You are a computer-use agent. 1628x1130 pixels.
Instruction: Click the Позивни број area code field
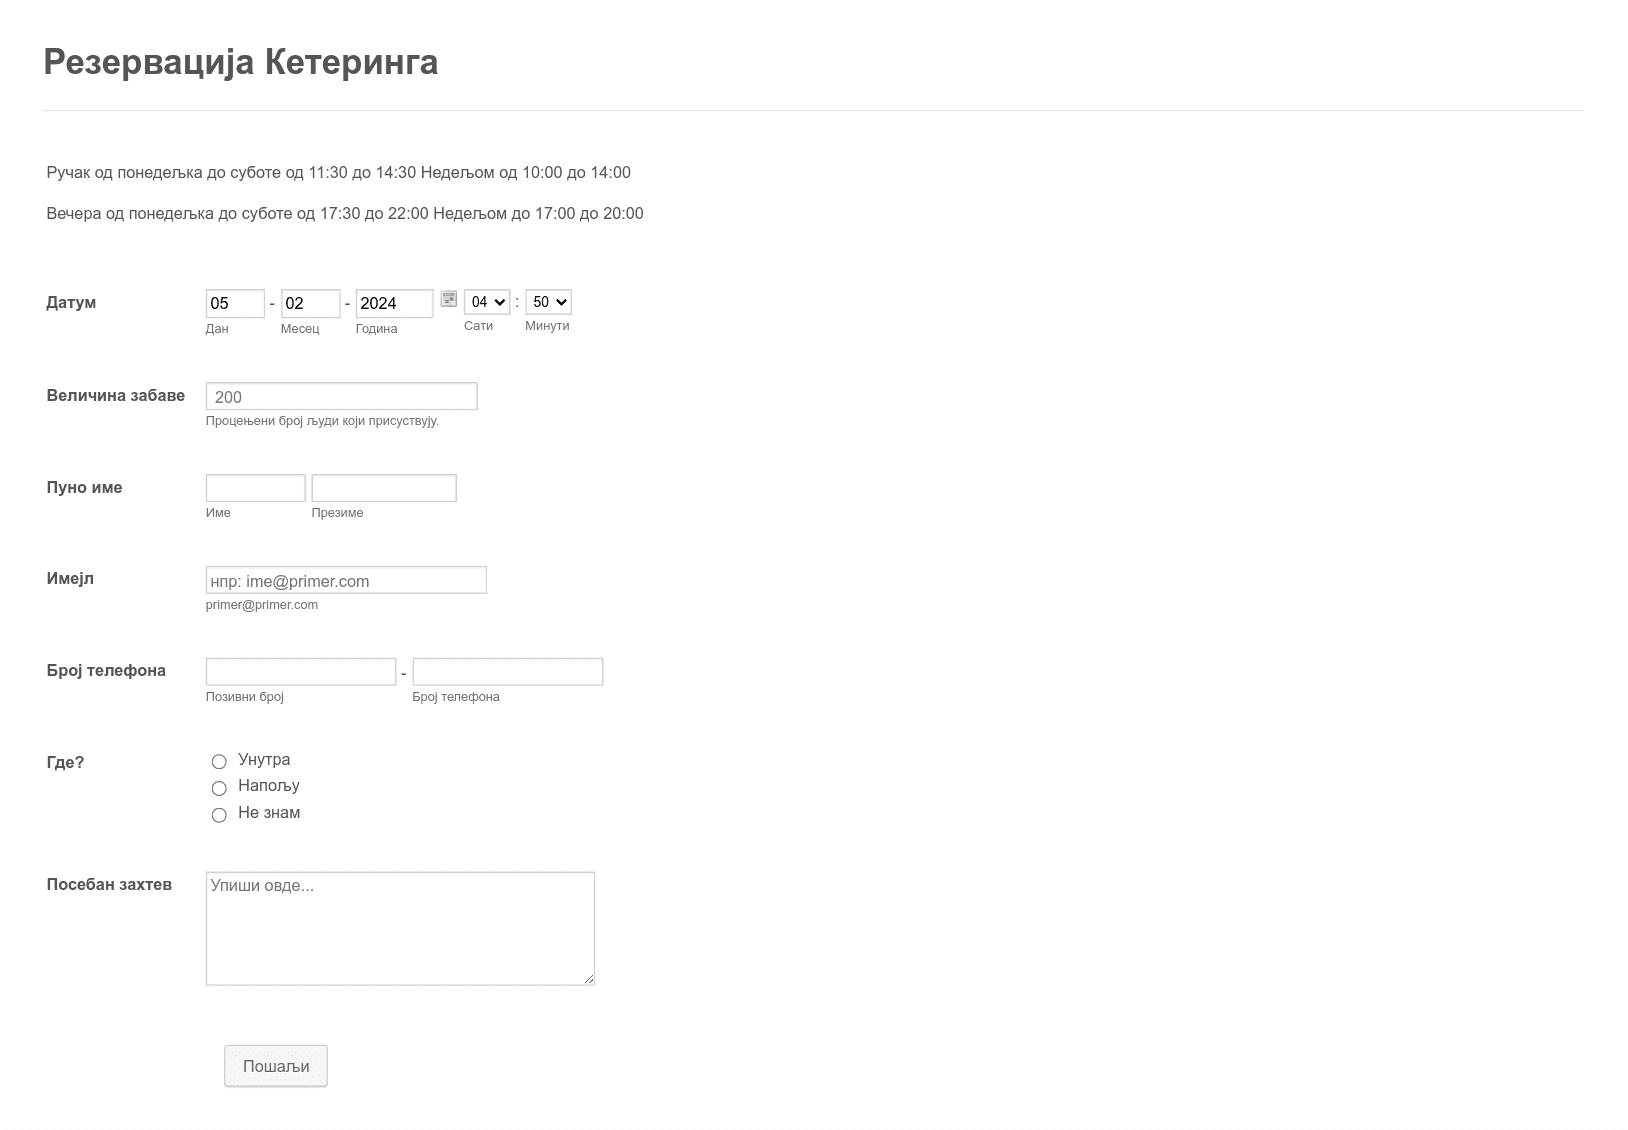pyautogui.click(x=301, y=672)
